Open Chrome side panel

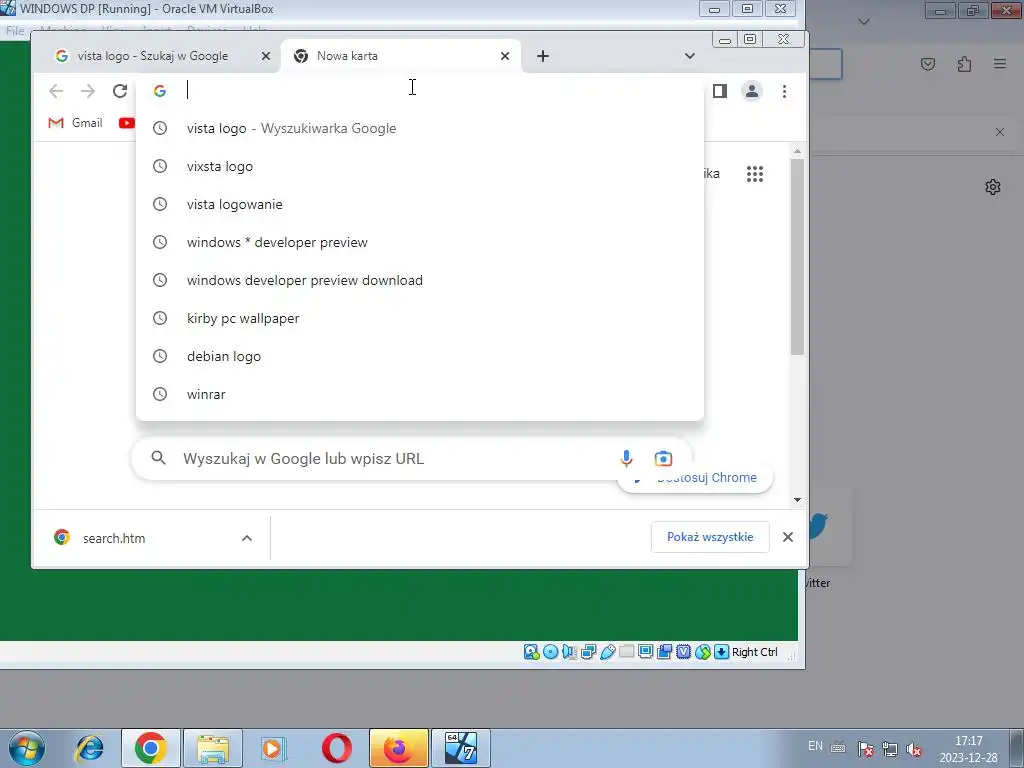click(x=720, y=91)
